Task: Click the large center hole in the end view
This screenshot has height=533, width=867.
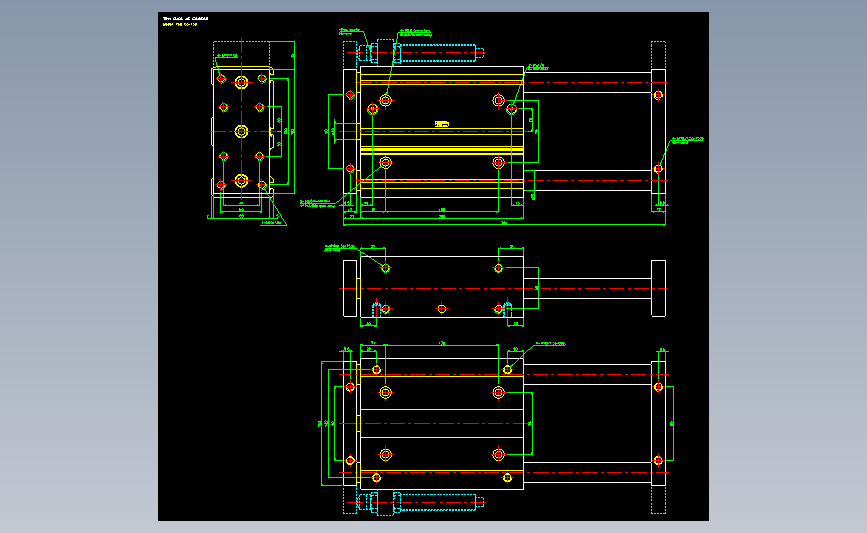Action: pos(241,132)
